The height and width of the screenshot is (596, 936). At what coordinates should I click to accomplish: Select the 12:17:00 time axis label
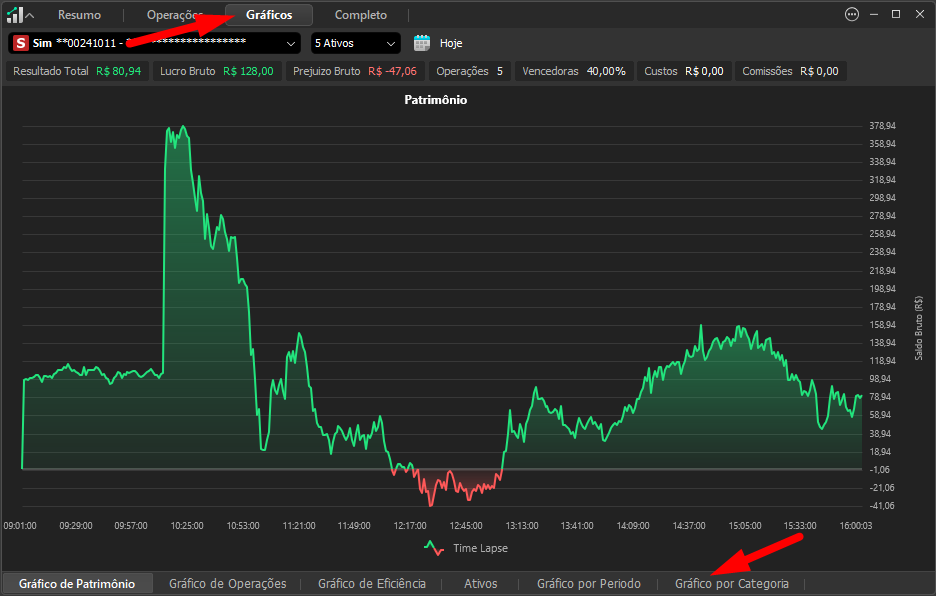[410, 526]
